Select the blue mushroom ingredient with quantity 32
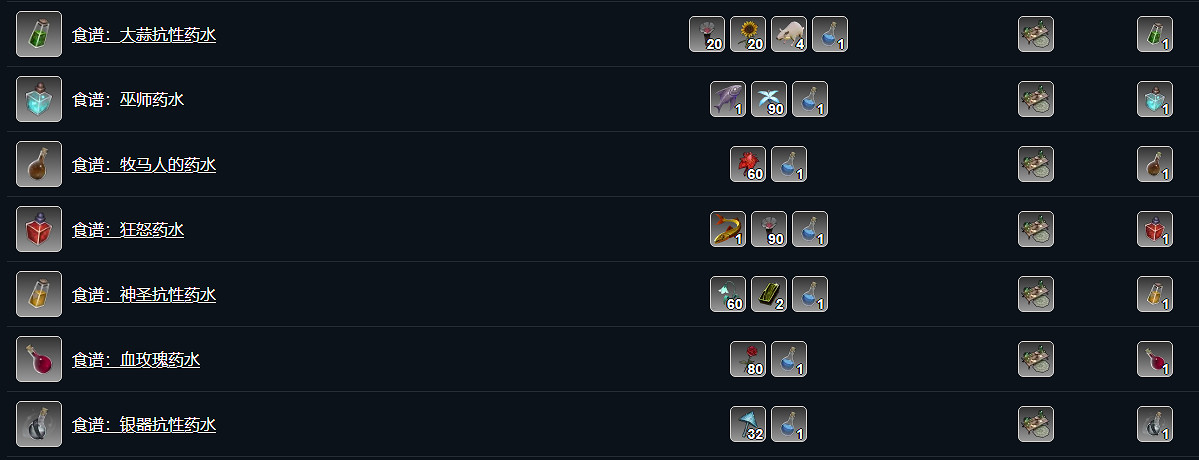The height and width of the screenshot is (460, 1199). coord(748,425)
